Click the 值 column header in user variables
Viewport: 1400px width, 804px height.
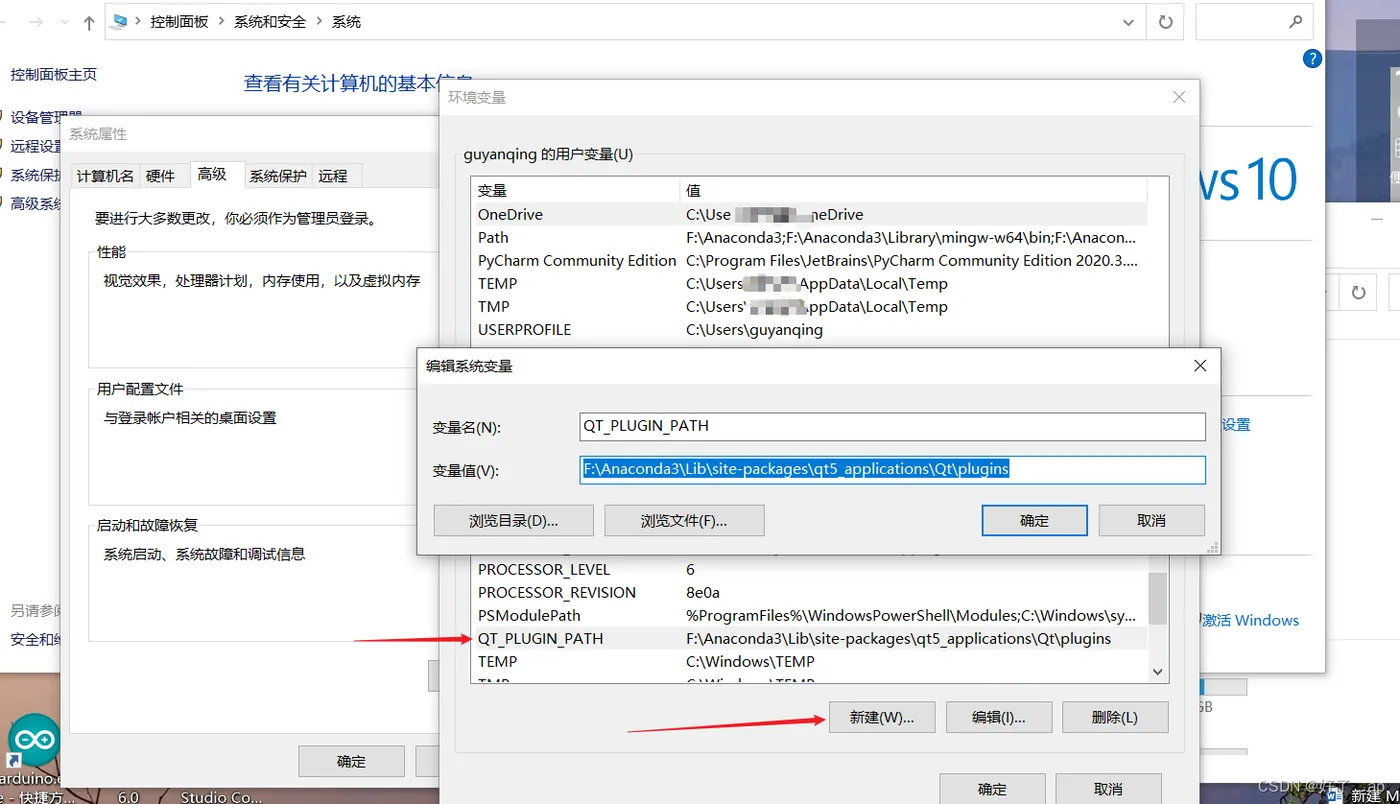tap(914, 190)
